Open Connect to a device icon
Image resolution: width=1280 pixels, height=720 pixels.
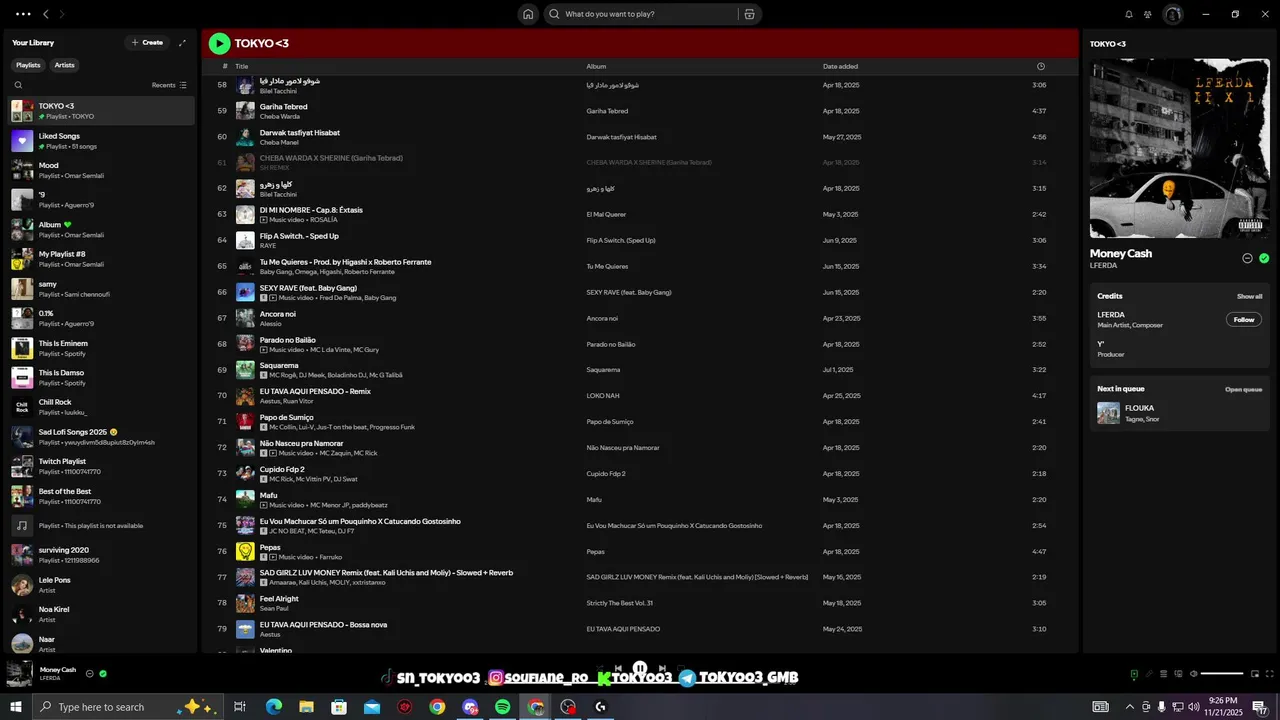coord(1179,674)
